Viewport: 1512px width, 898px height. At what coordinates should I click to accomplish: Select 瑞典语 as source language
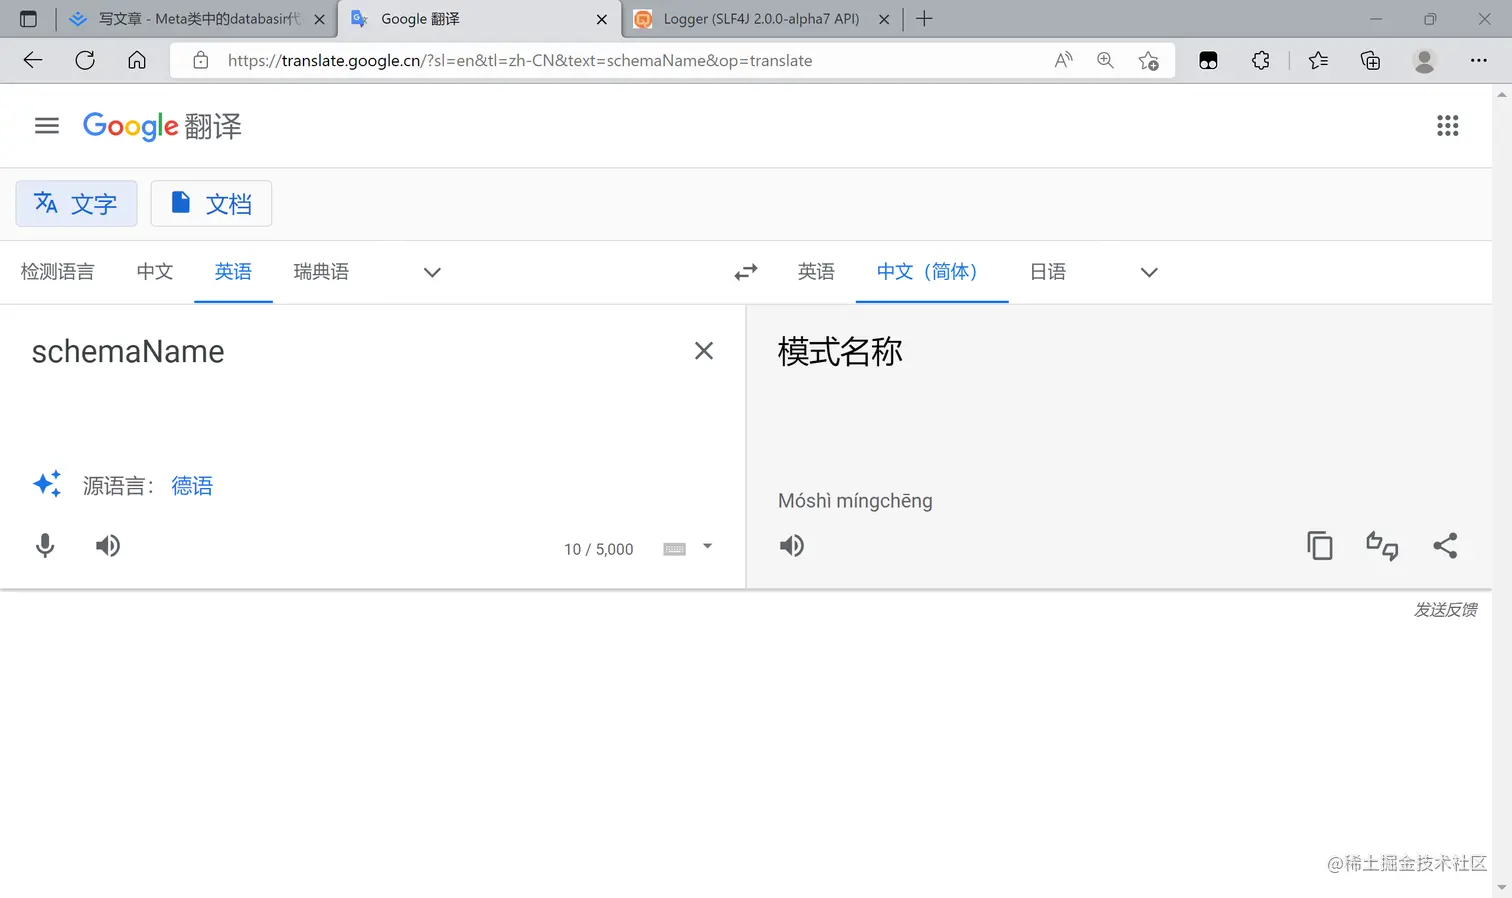(321, 272)
